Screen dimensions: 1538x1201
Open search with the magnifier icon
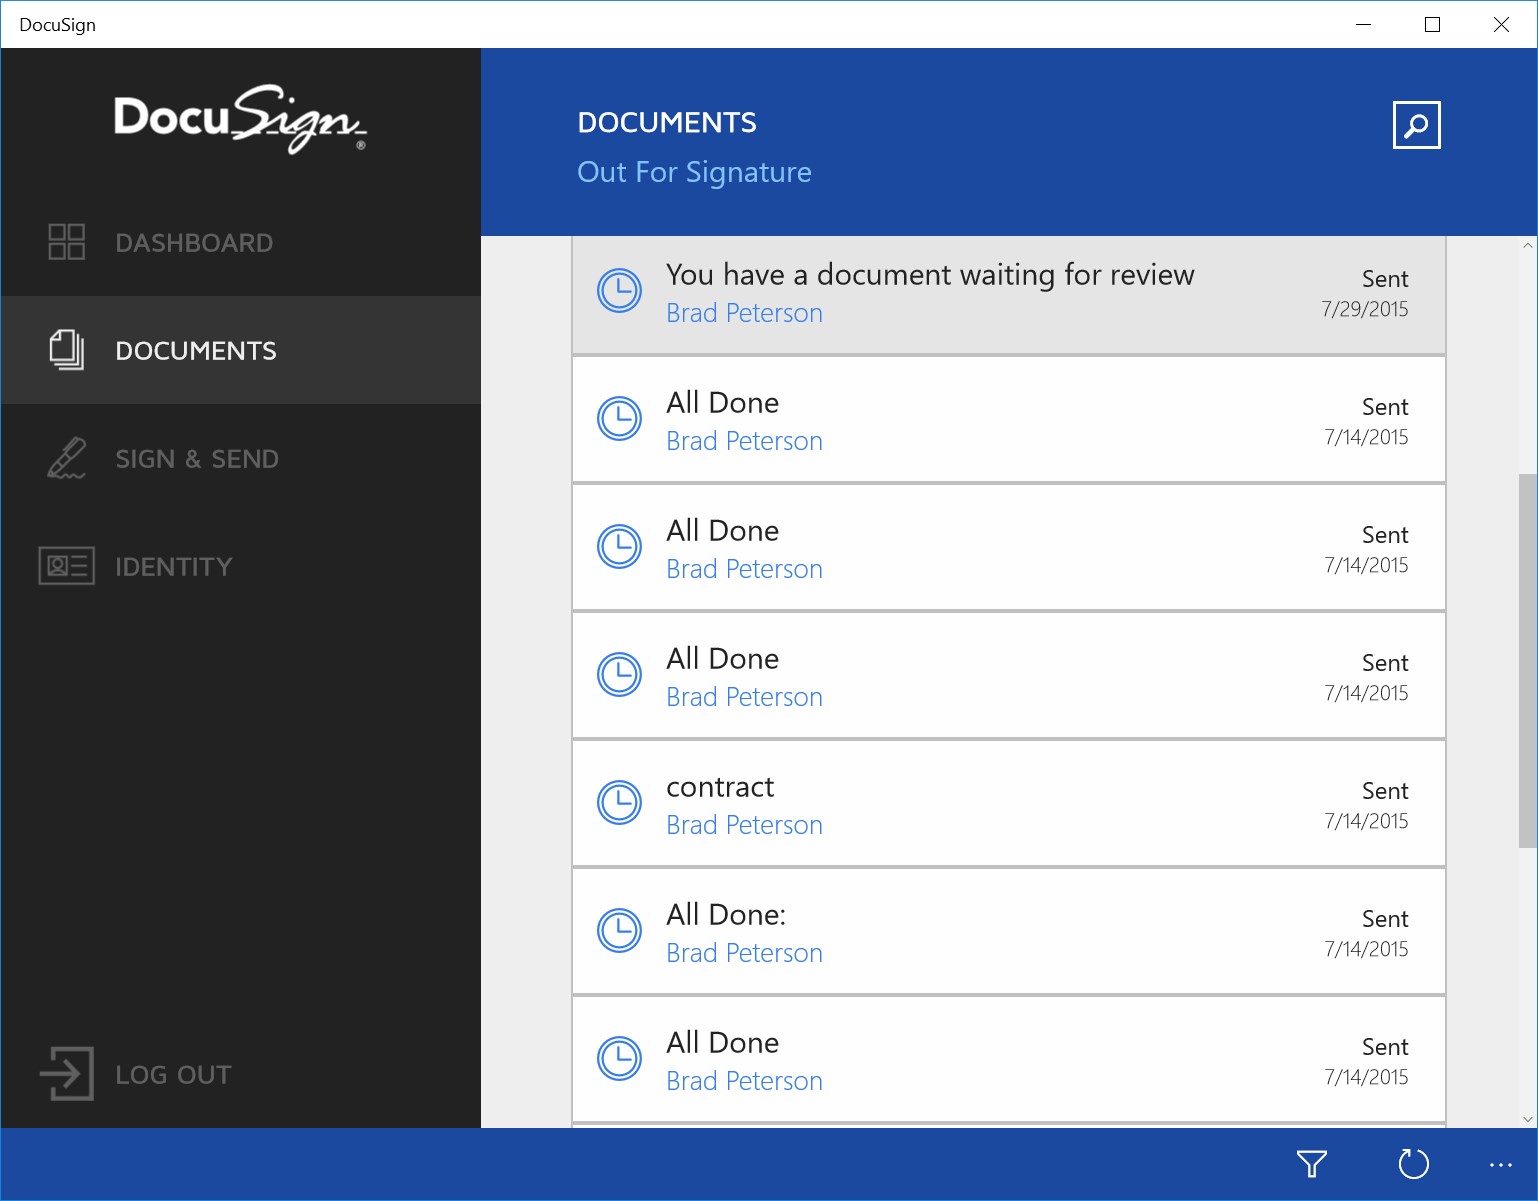1416,125
